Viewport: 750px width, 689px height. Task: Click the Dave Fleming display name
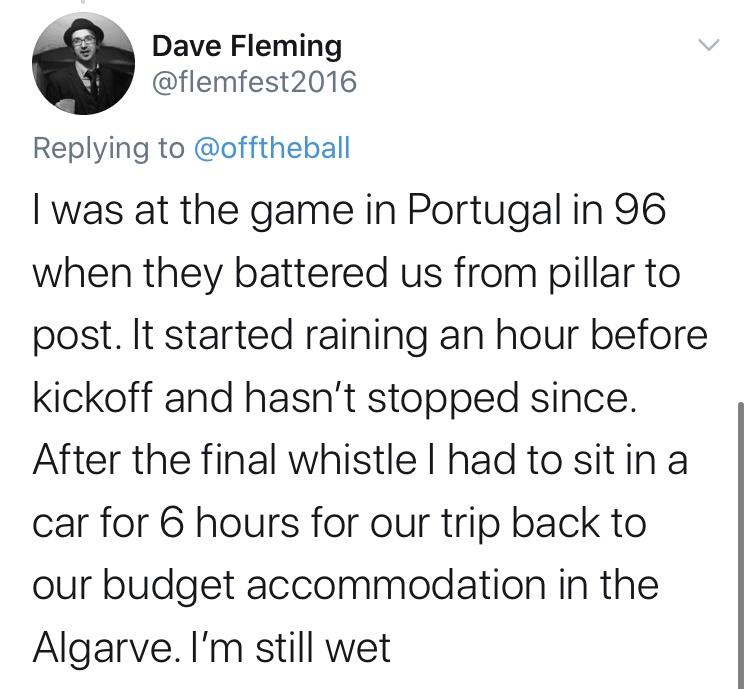click(247, 46)
